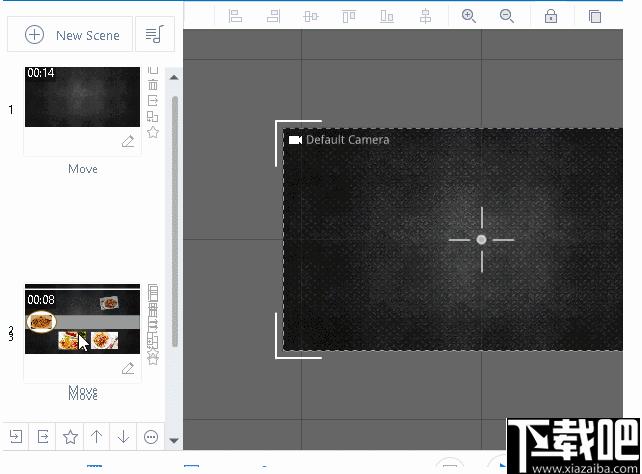
Task: Click the align bottom icon
Action: (387, 16)
